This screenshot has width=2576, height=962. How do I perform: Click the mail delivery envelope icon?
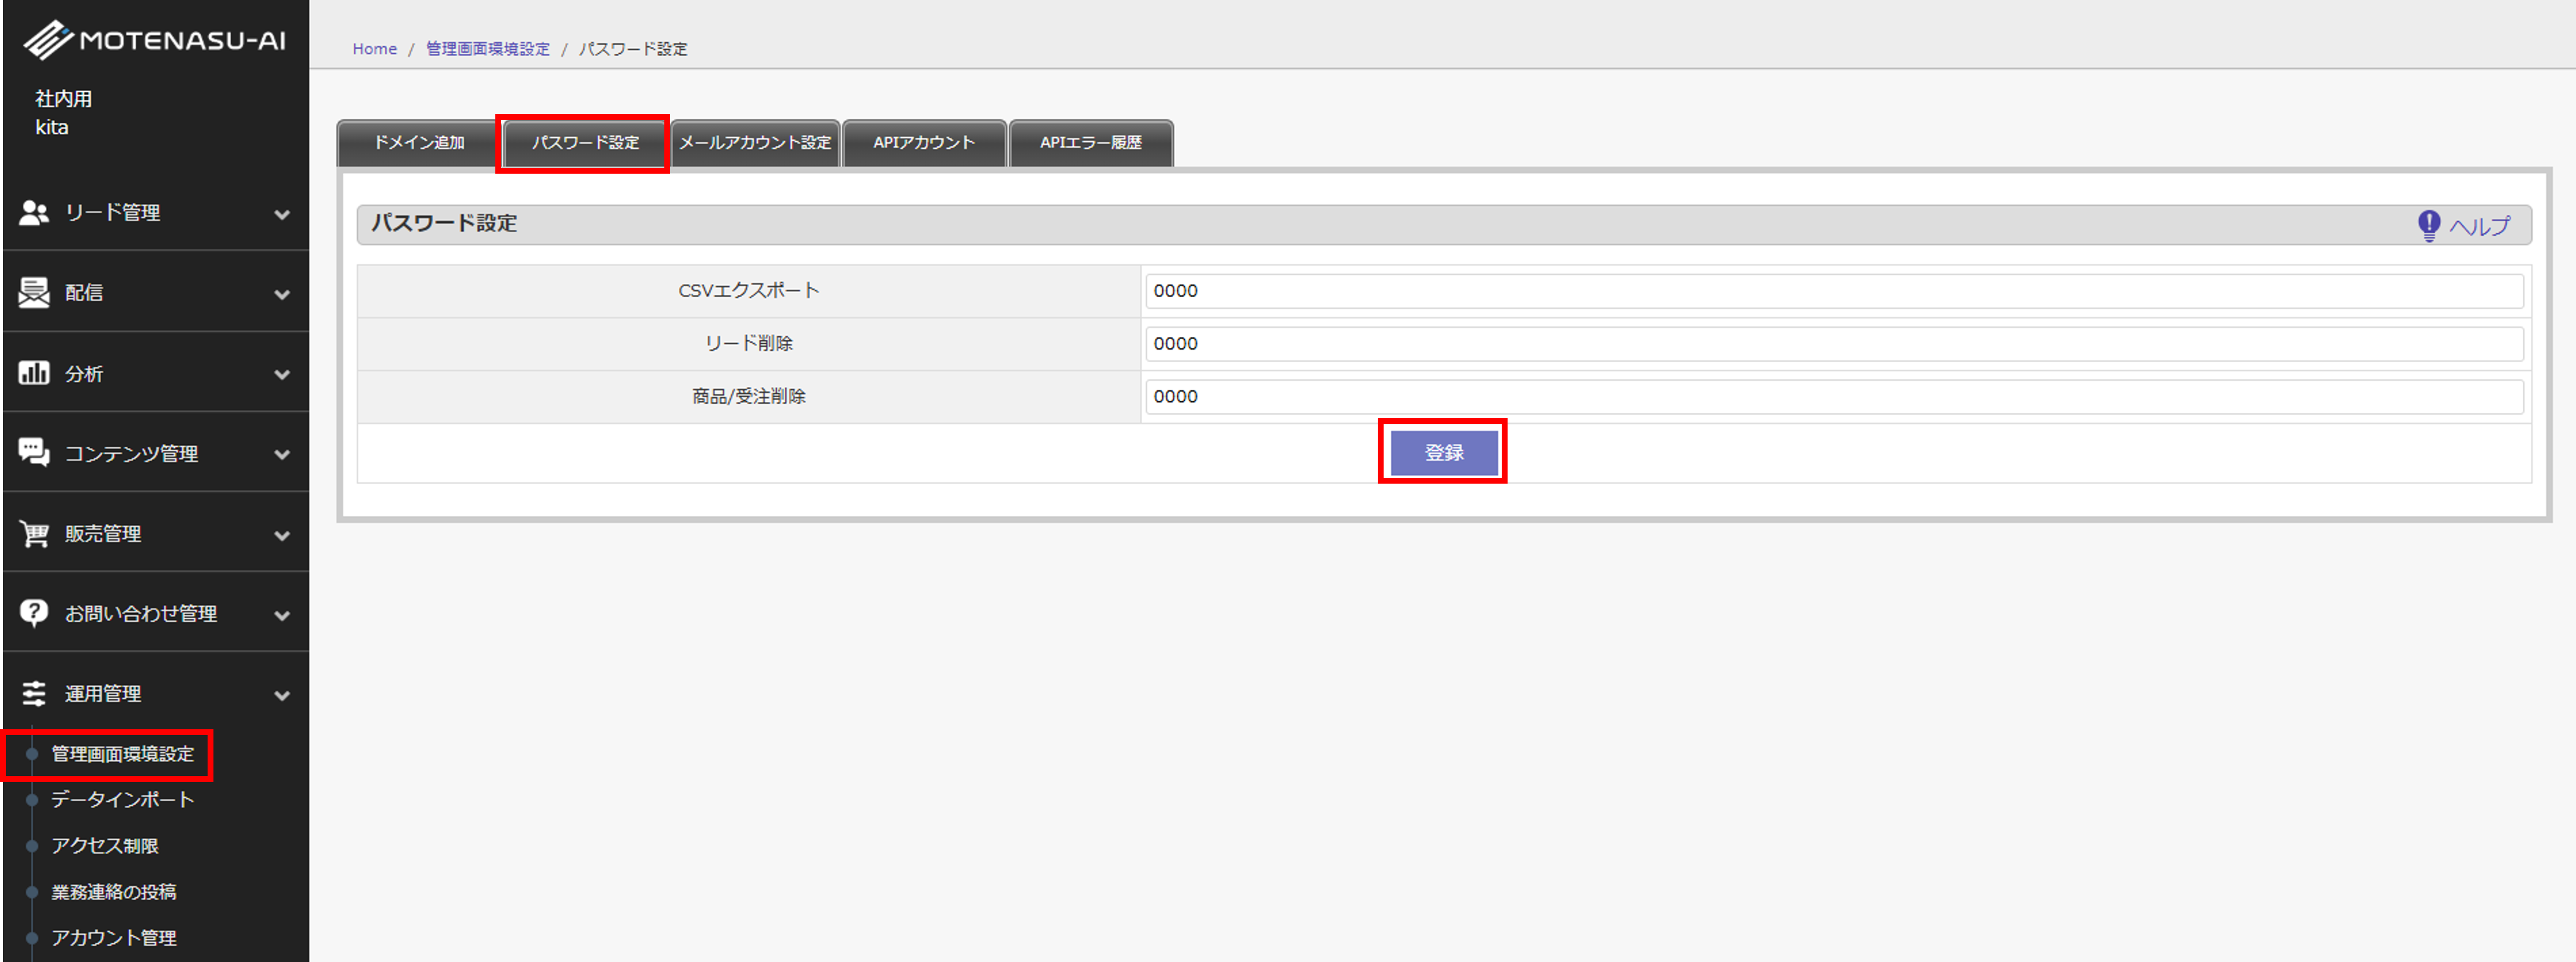(x=34, y=292)
